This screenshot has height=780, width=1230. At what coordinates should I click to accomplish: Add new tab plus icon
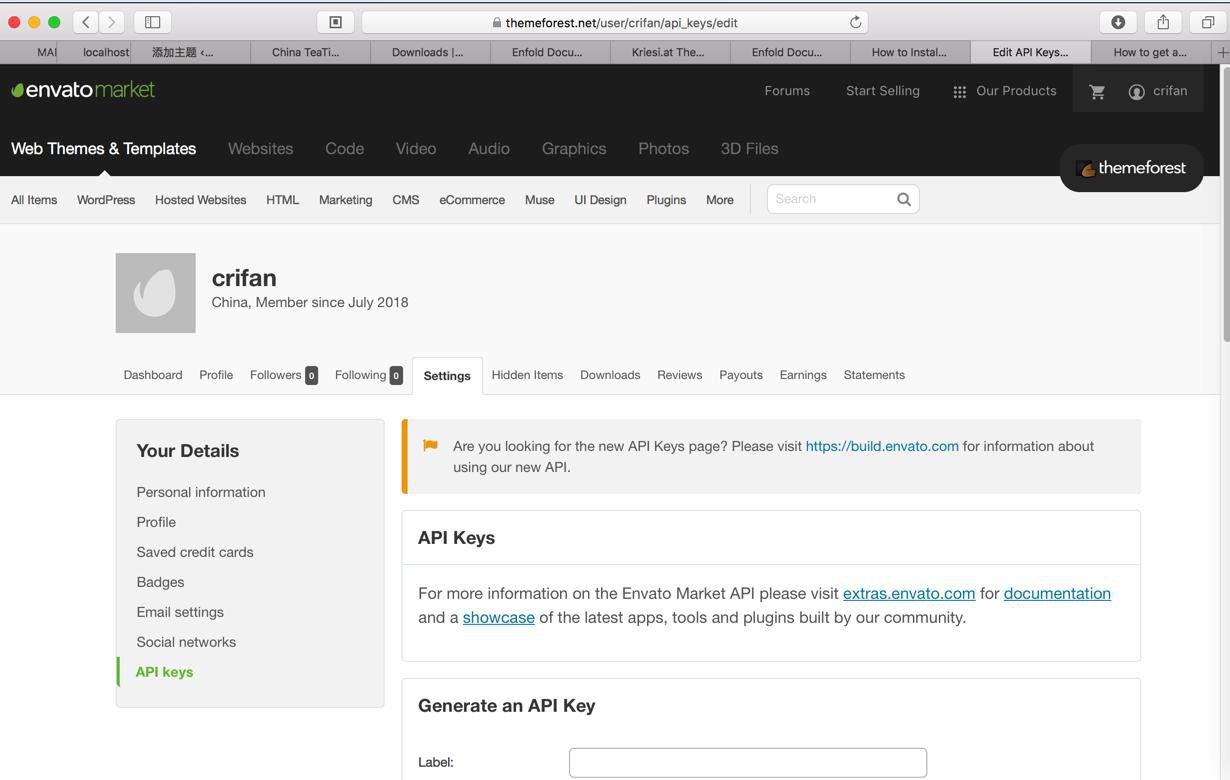click(x=1221, y=52)
